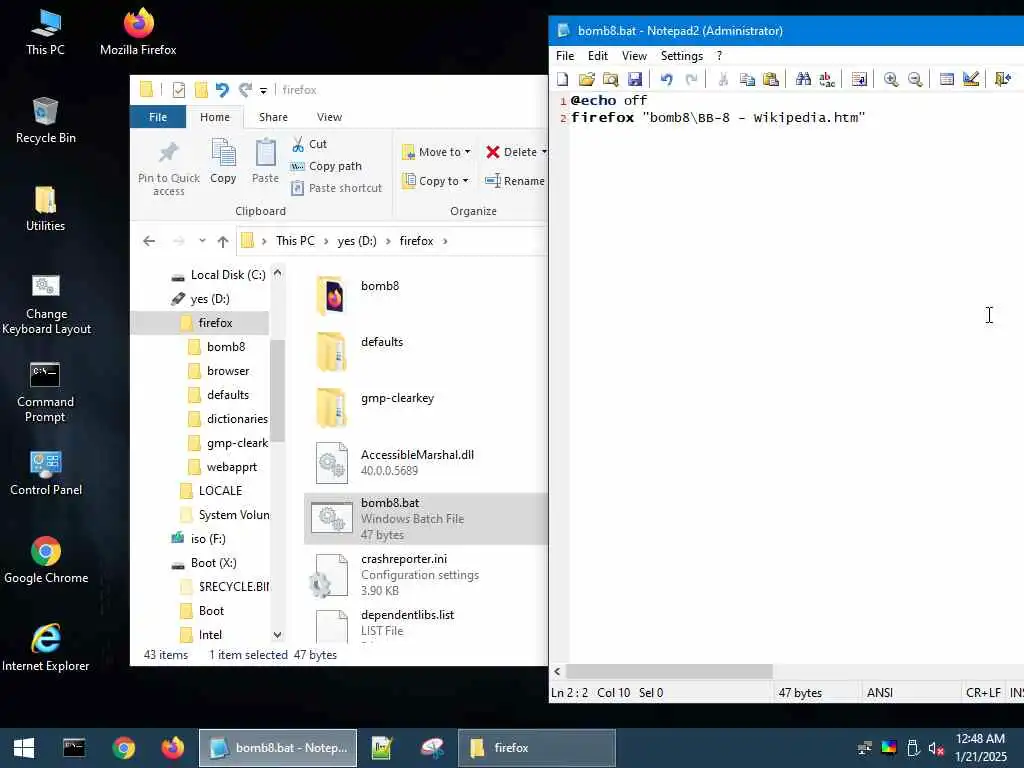The width and height of the screenshot is (1024, 768).
Task: Click the Zoom in magnifier icon
Action: pos(891,80)
